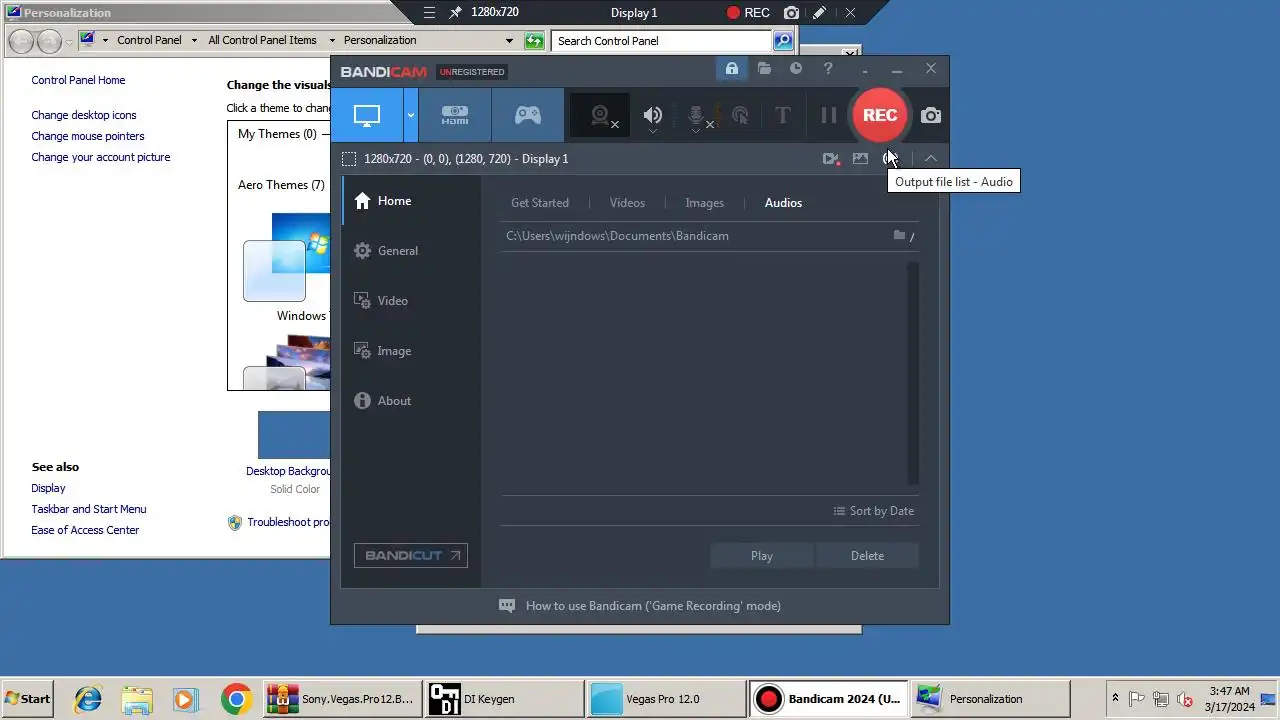Image resolution: width=1280 pixels, height=720 pixels.
Task: Show hidden system tray icons arrow
Action: pos(1116,699)
